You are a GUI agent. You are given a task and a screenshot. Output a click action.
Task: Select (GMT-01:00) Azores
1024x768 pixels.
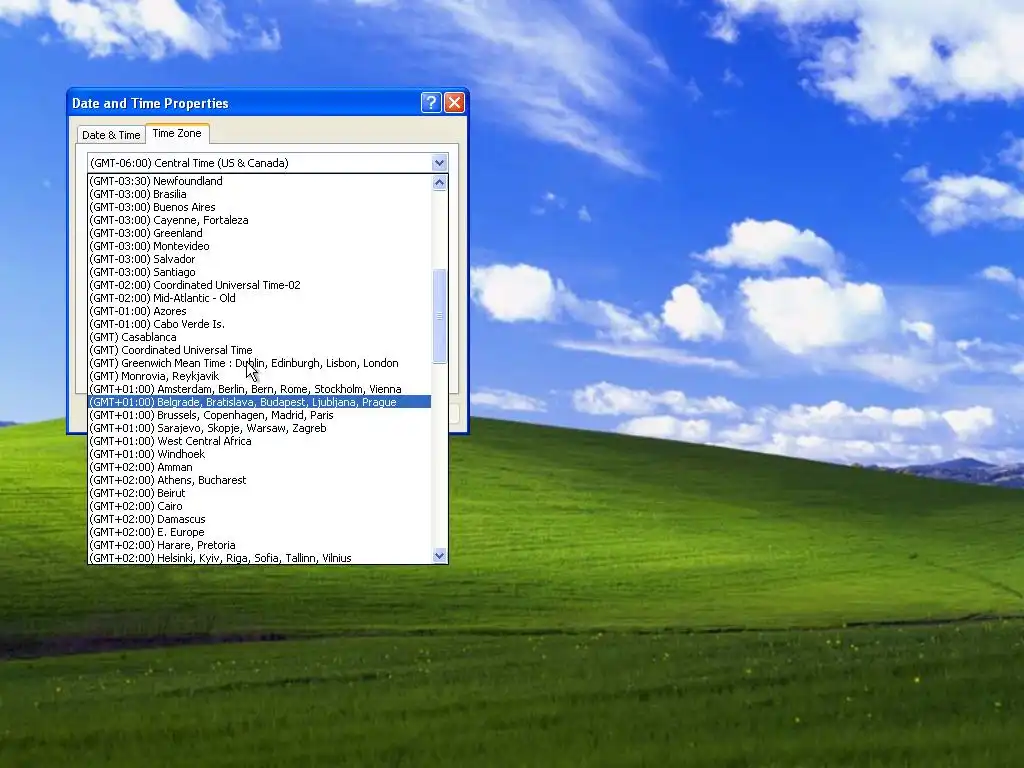pyautogui.click(x=259, y=311)
